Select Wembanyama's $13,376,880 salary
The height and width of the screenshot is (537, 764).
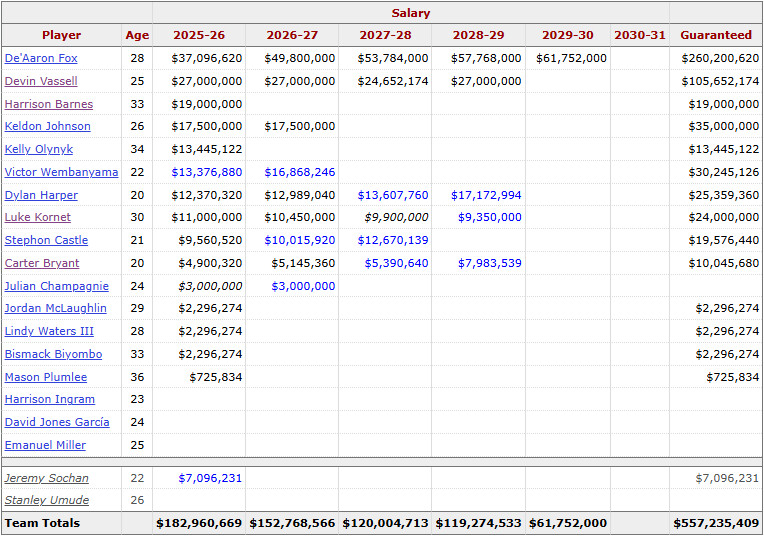207,172
